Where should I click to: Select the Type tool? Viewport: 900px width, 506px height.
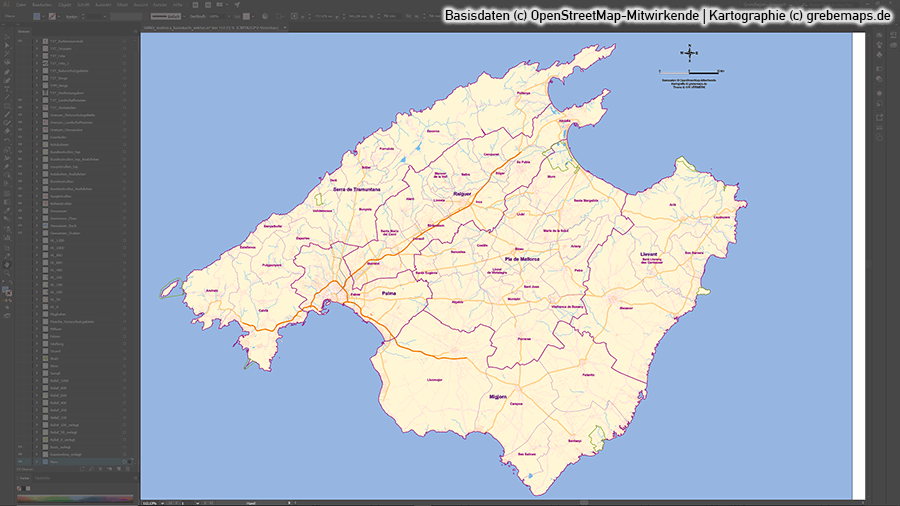(7, 90)
